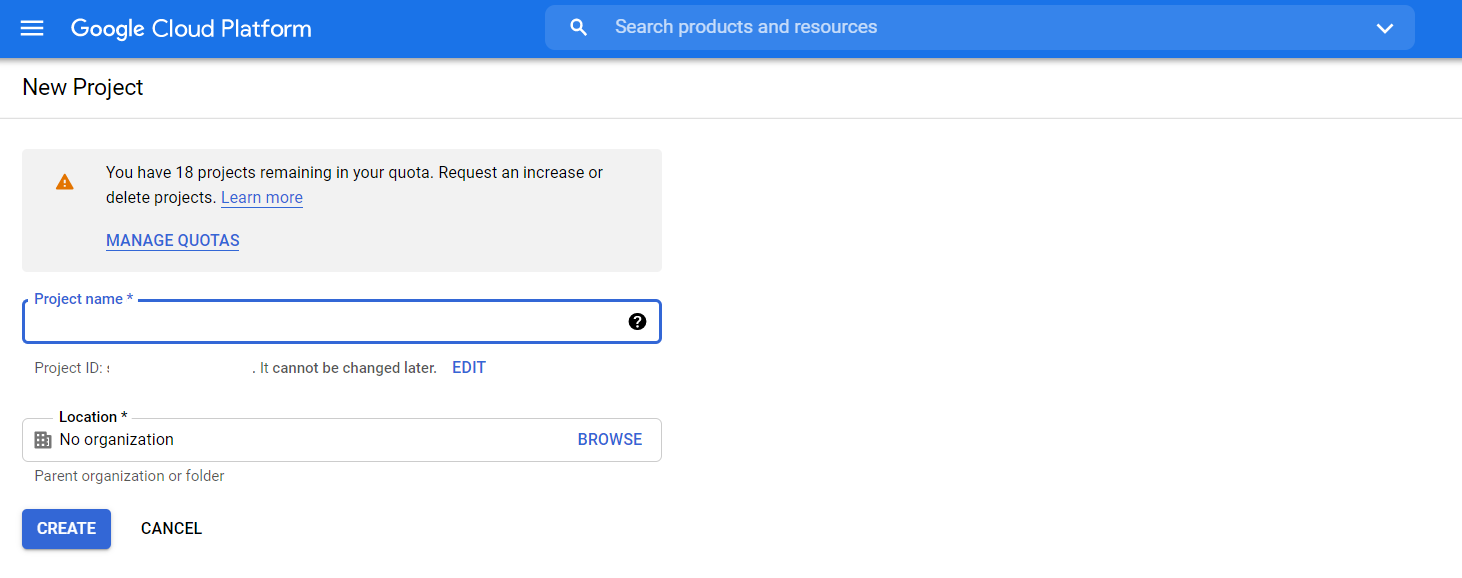Open the main navigation hamburger menu
The image size is (1462, 578).
(32, 28)
